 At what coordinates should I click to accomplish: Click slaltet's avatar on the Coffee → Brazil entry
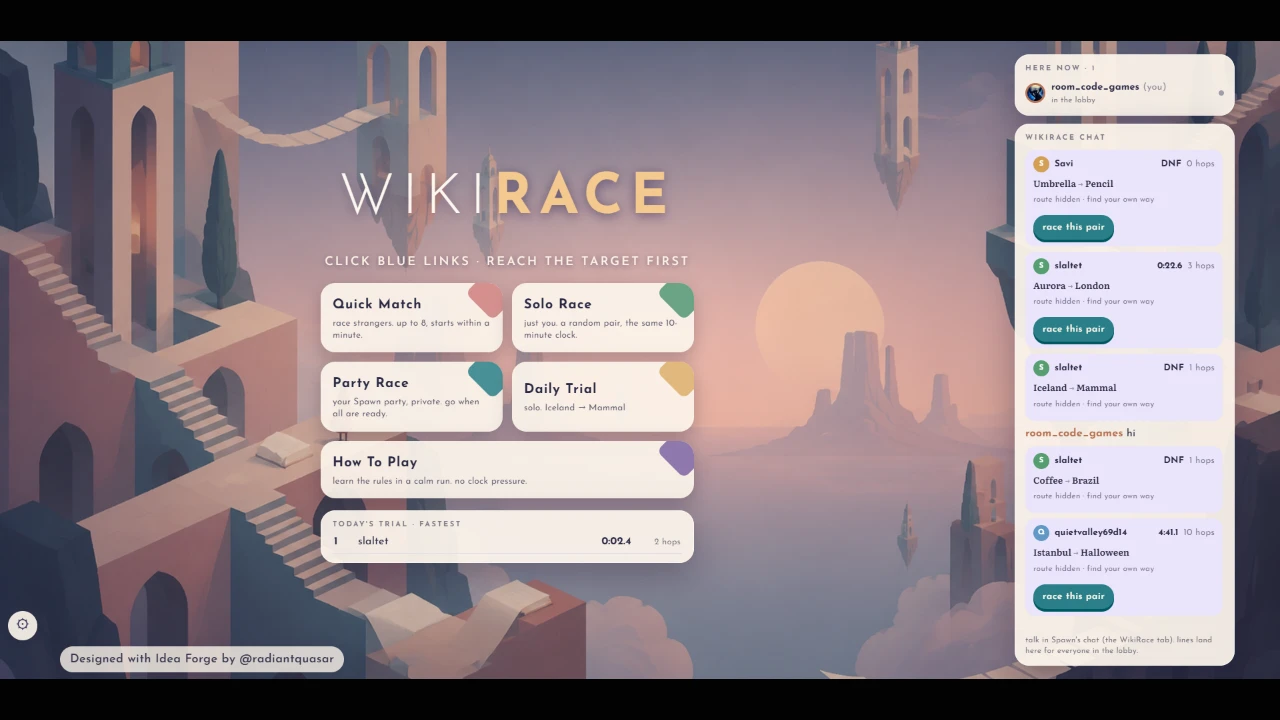[1041, 461]
